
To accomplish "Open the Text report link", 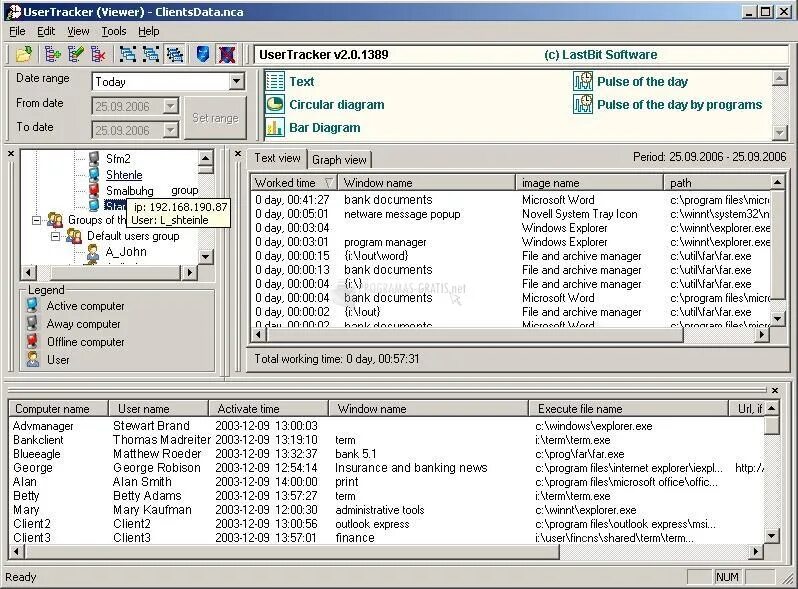I will pyautogui.click(x=301, y=81).
